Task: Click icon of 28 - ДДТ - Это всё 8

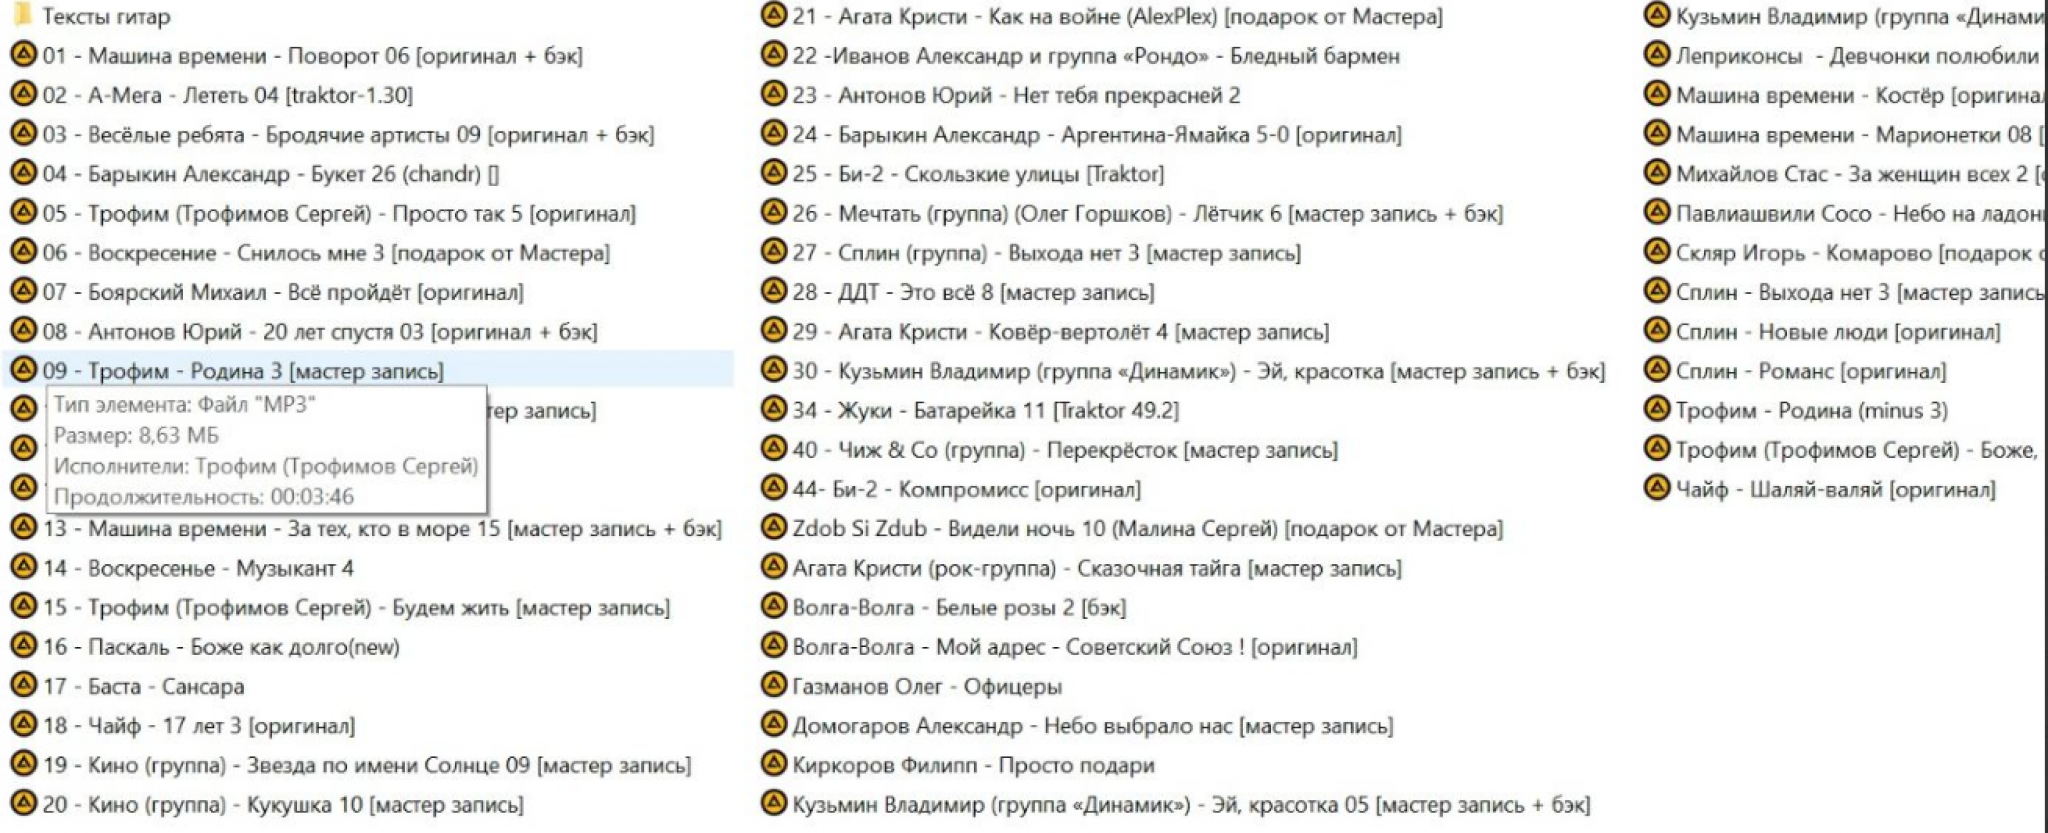Action: [774, 291]
